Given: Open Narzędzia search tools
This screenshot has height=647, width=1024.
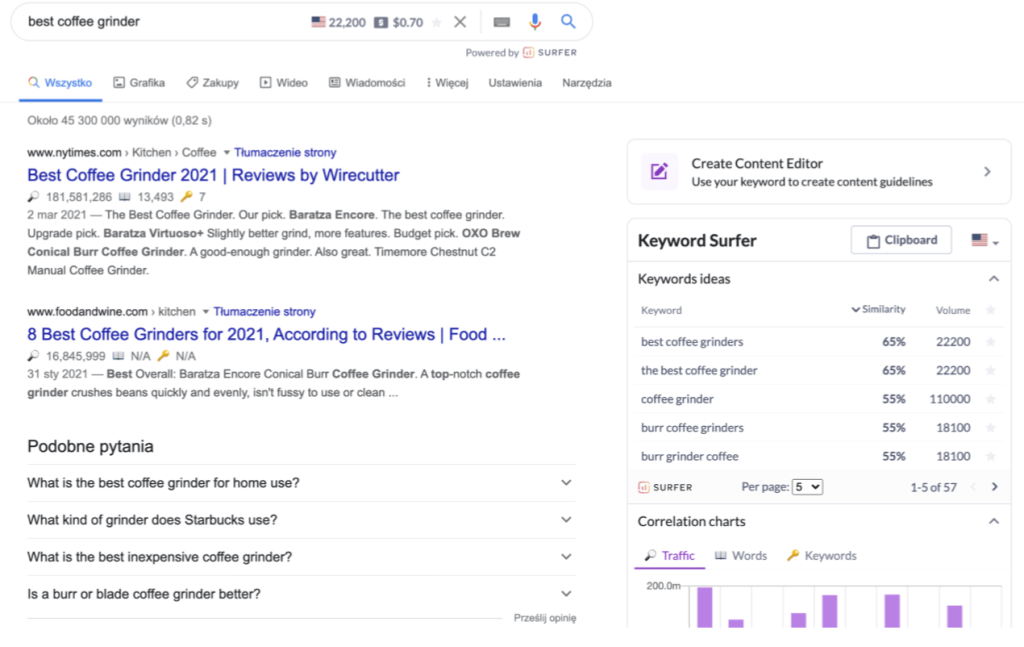Looking at the screenshot, I should click(587, 83).
